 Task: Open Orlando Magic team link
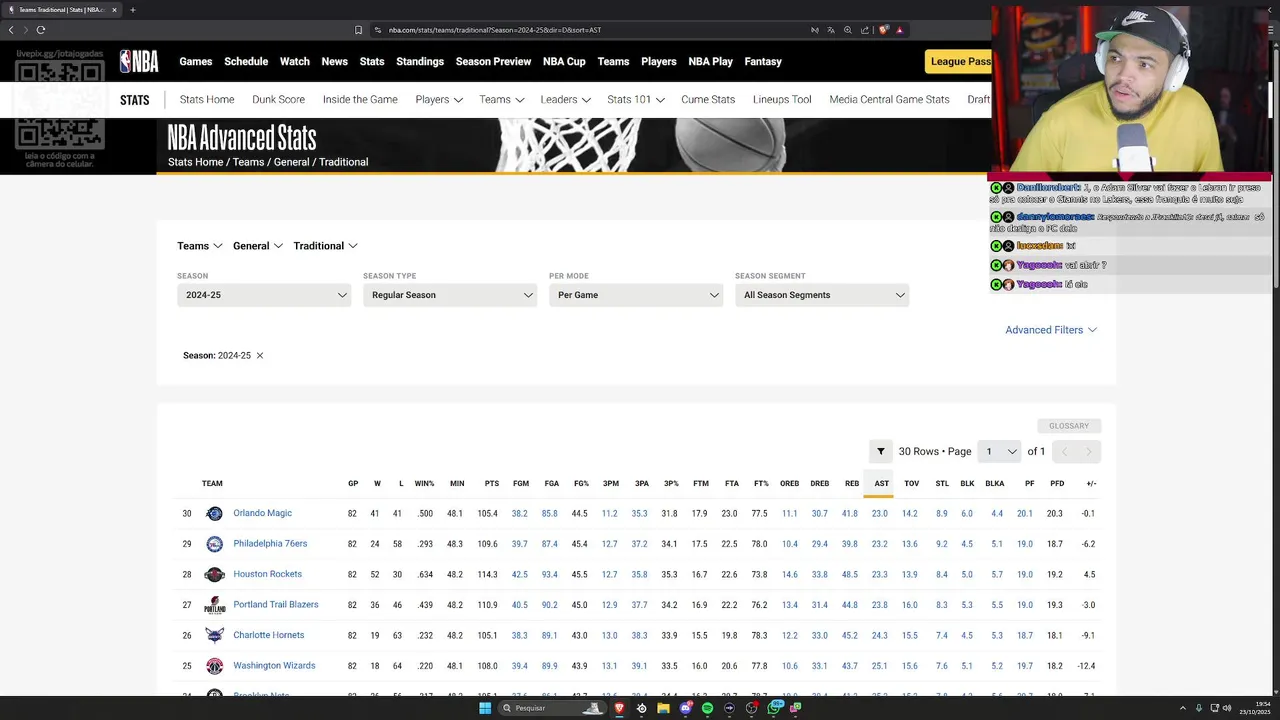coord(263,513)
